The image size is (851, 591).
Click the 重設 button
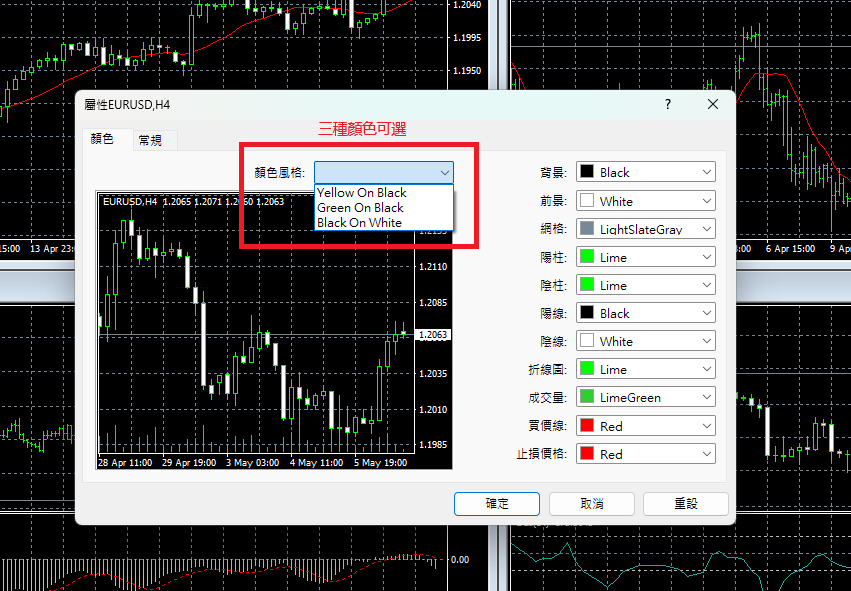[x=686, y=504]
